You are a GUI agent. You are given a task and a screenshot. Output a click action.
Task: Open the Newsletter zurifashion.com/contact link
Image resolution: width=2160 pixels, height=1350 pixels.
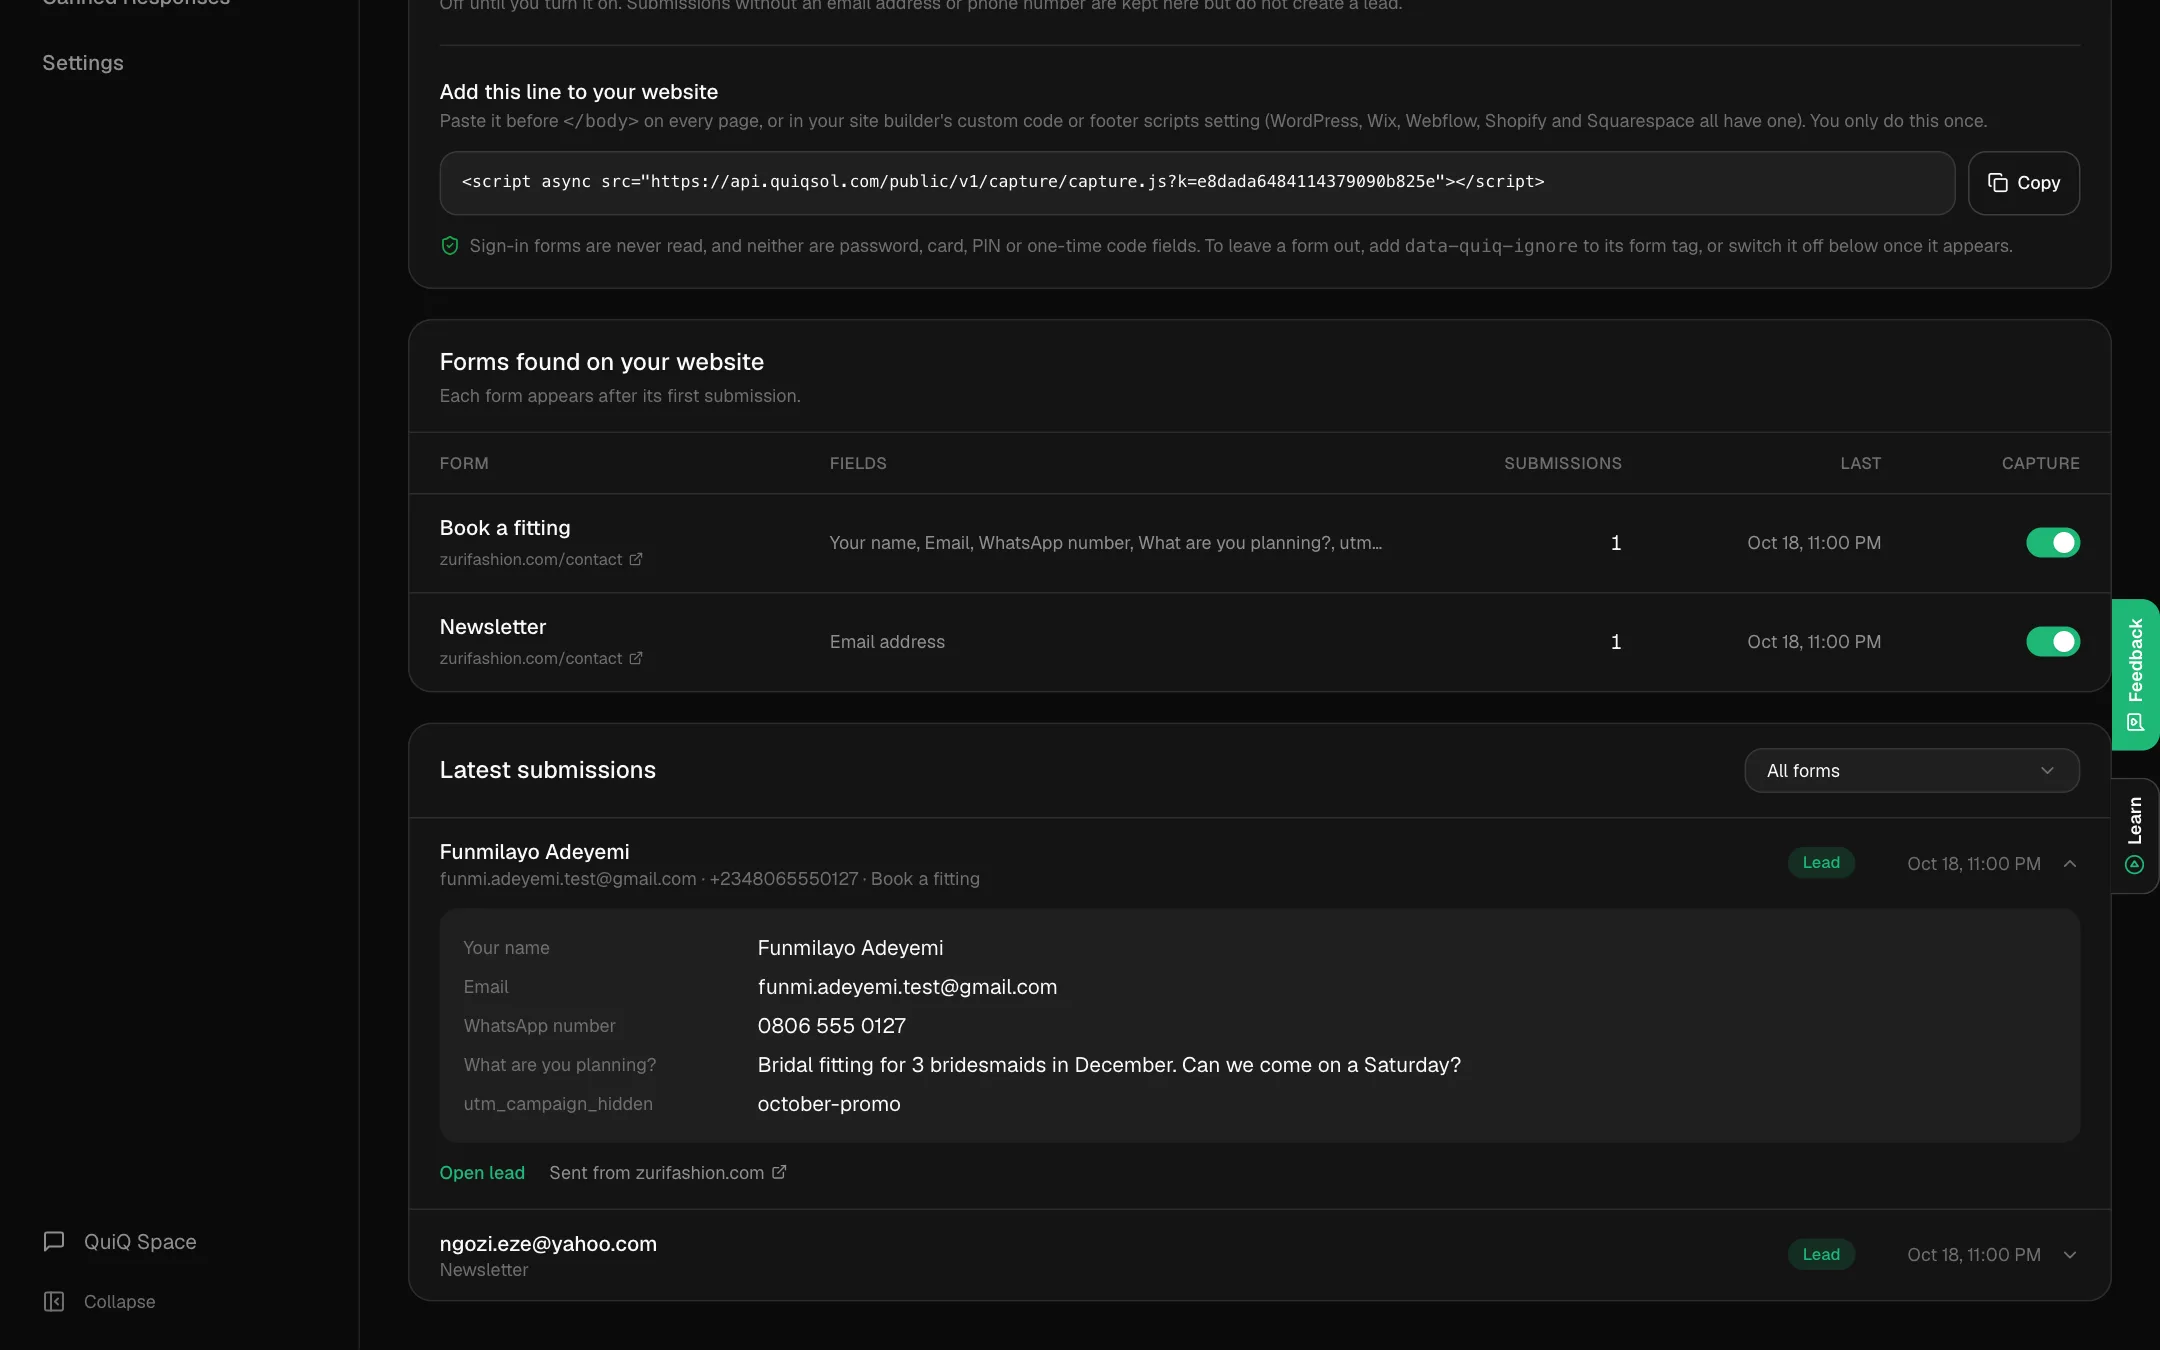pyautogui.click(x=540, y=658)
